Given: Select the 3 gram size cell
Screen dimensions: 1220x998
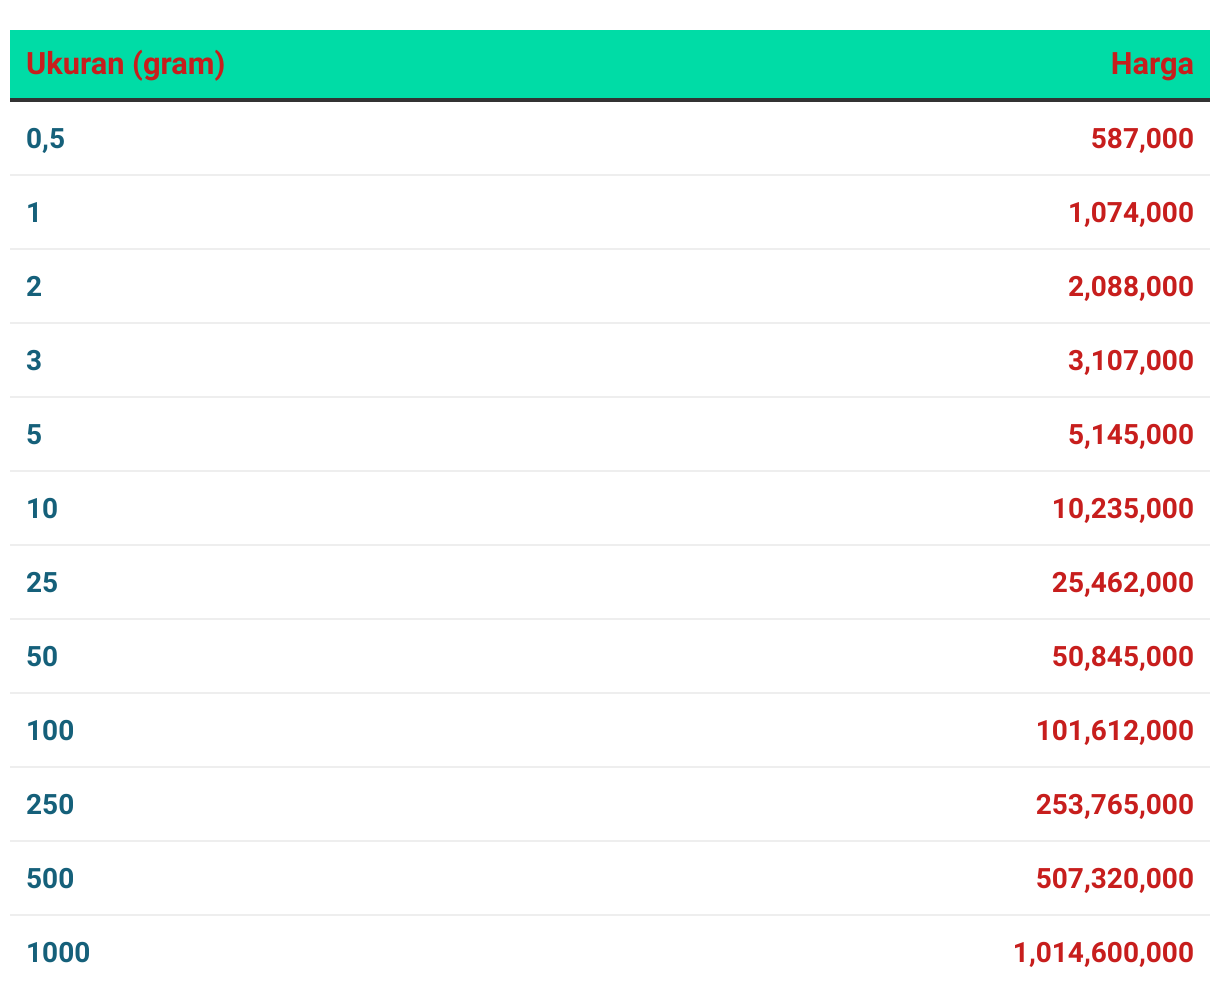Looking at the screenshot, I should click(x=34, y=360).
